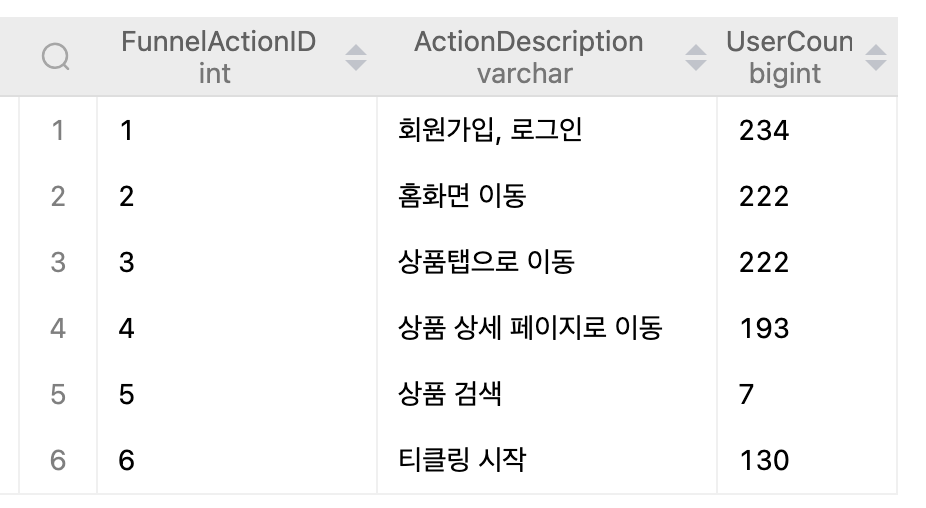This screenshot has width=926, height=508.
Task: Select row number 6
Action: [x=58, y=460]
